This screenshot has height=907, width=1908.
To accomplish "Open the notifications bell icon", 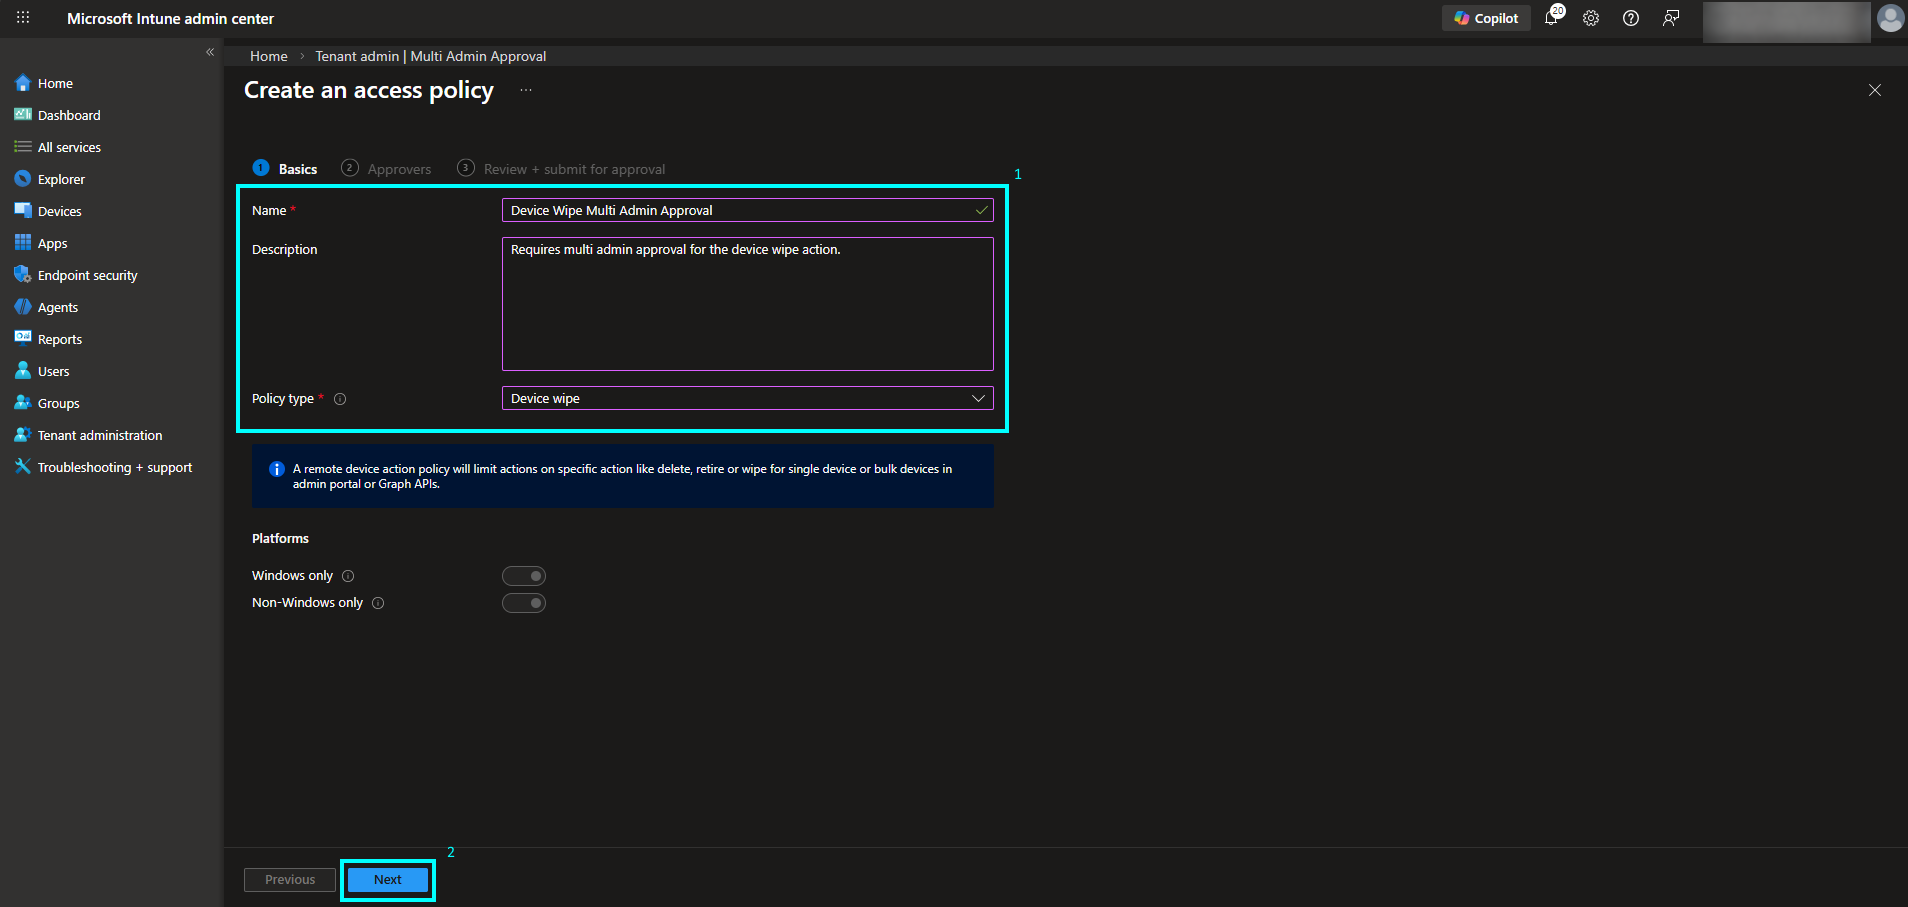I will tap(1552, 17).
